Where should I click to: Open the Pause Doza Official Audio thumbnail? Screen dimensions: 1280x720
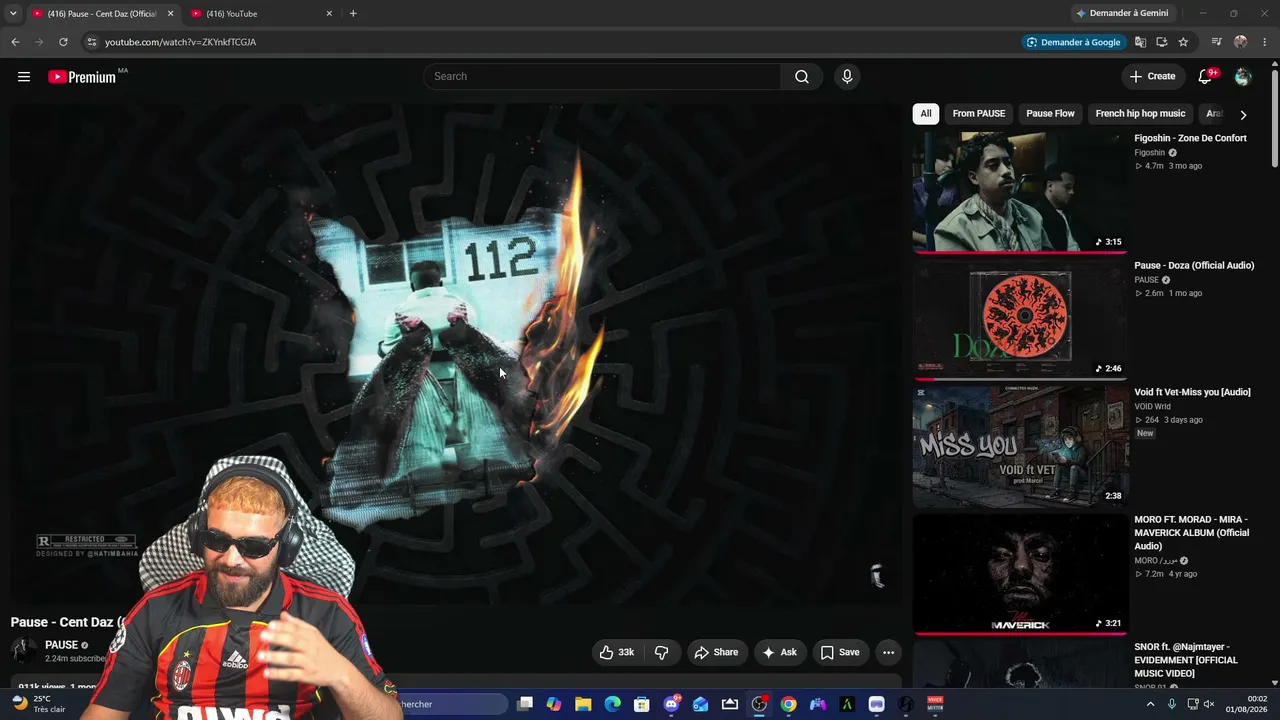point(1020,319)
